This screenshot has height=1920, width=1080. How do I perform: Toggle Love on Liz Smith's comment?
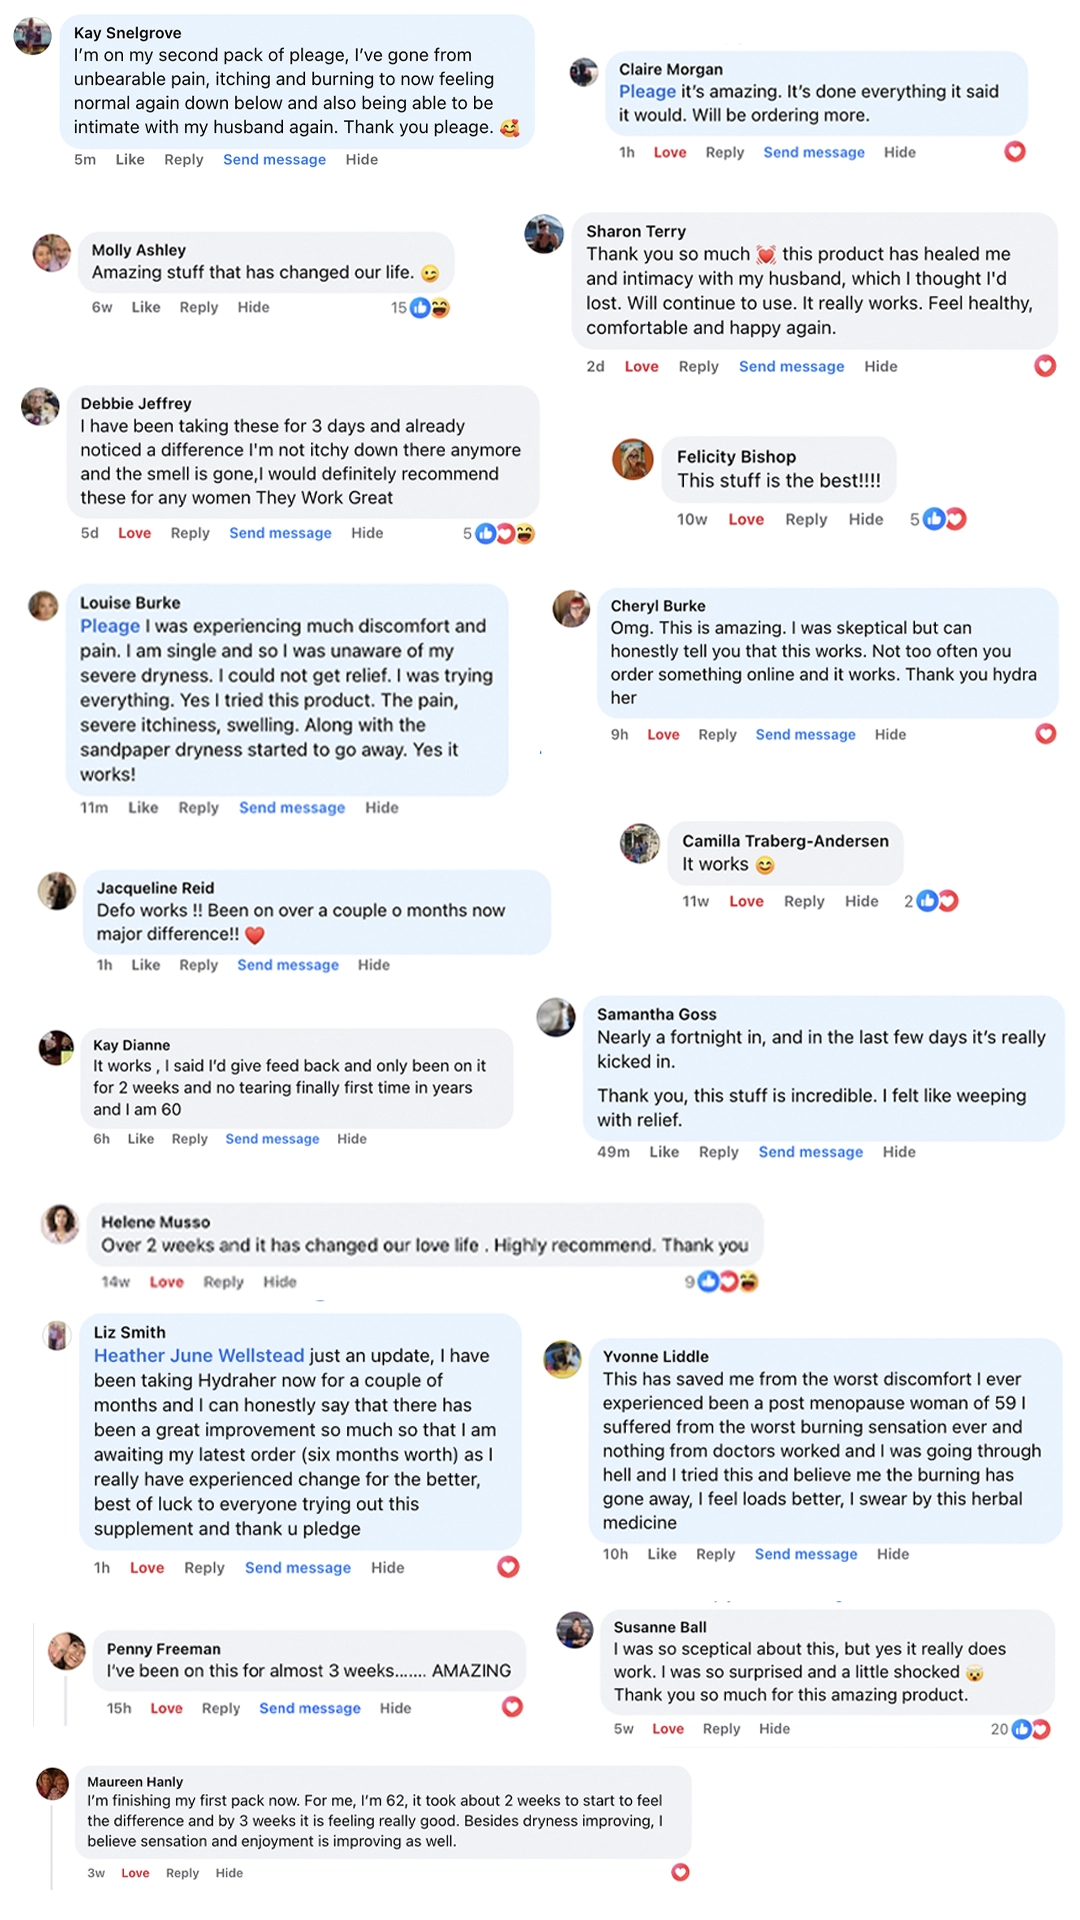click(147, 1568)
